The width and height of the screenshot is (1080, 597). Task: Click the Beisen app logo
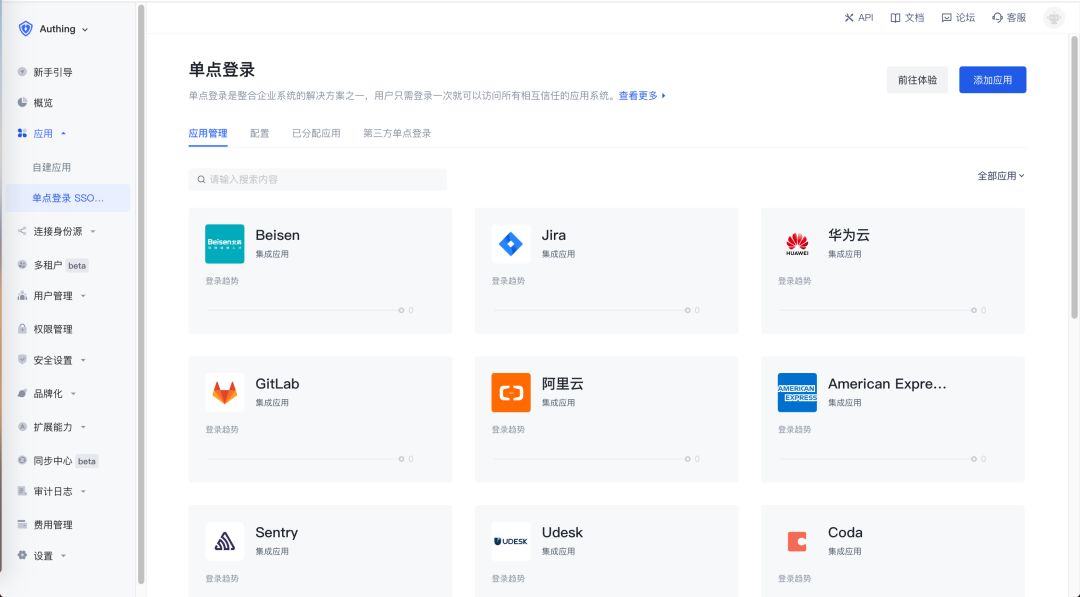224,244
